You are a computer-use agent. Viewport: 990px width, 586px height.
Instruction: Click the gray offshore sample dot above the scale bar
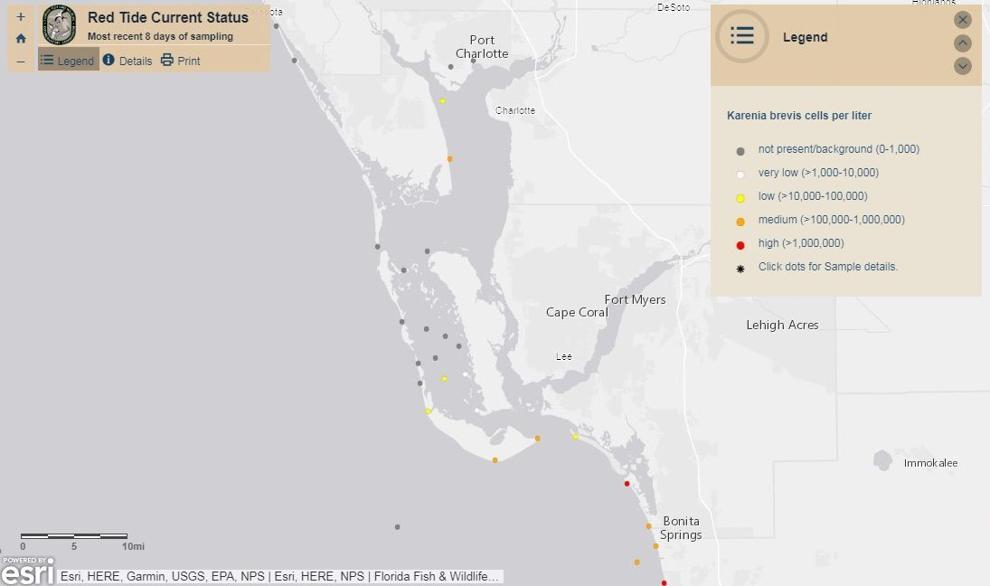tap(397, 527)
